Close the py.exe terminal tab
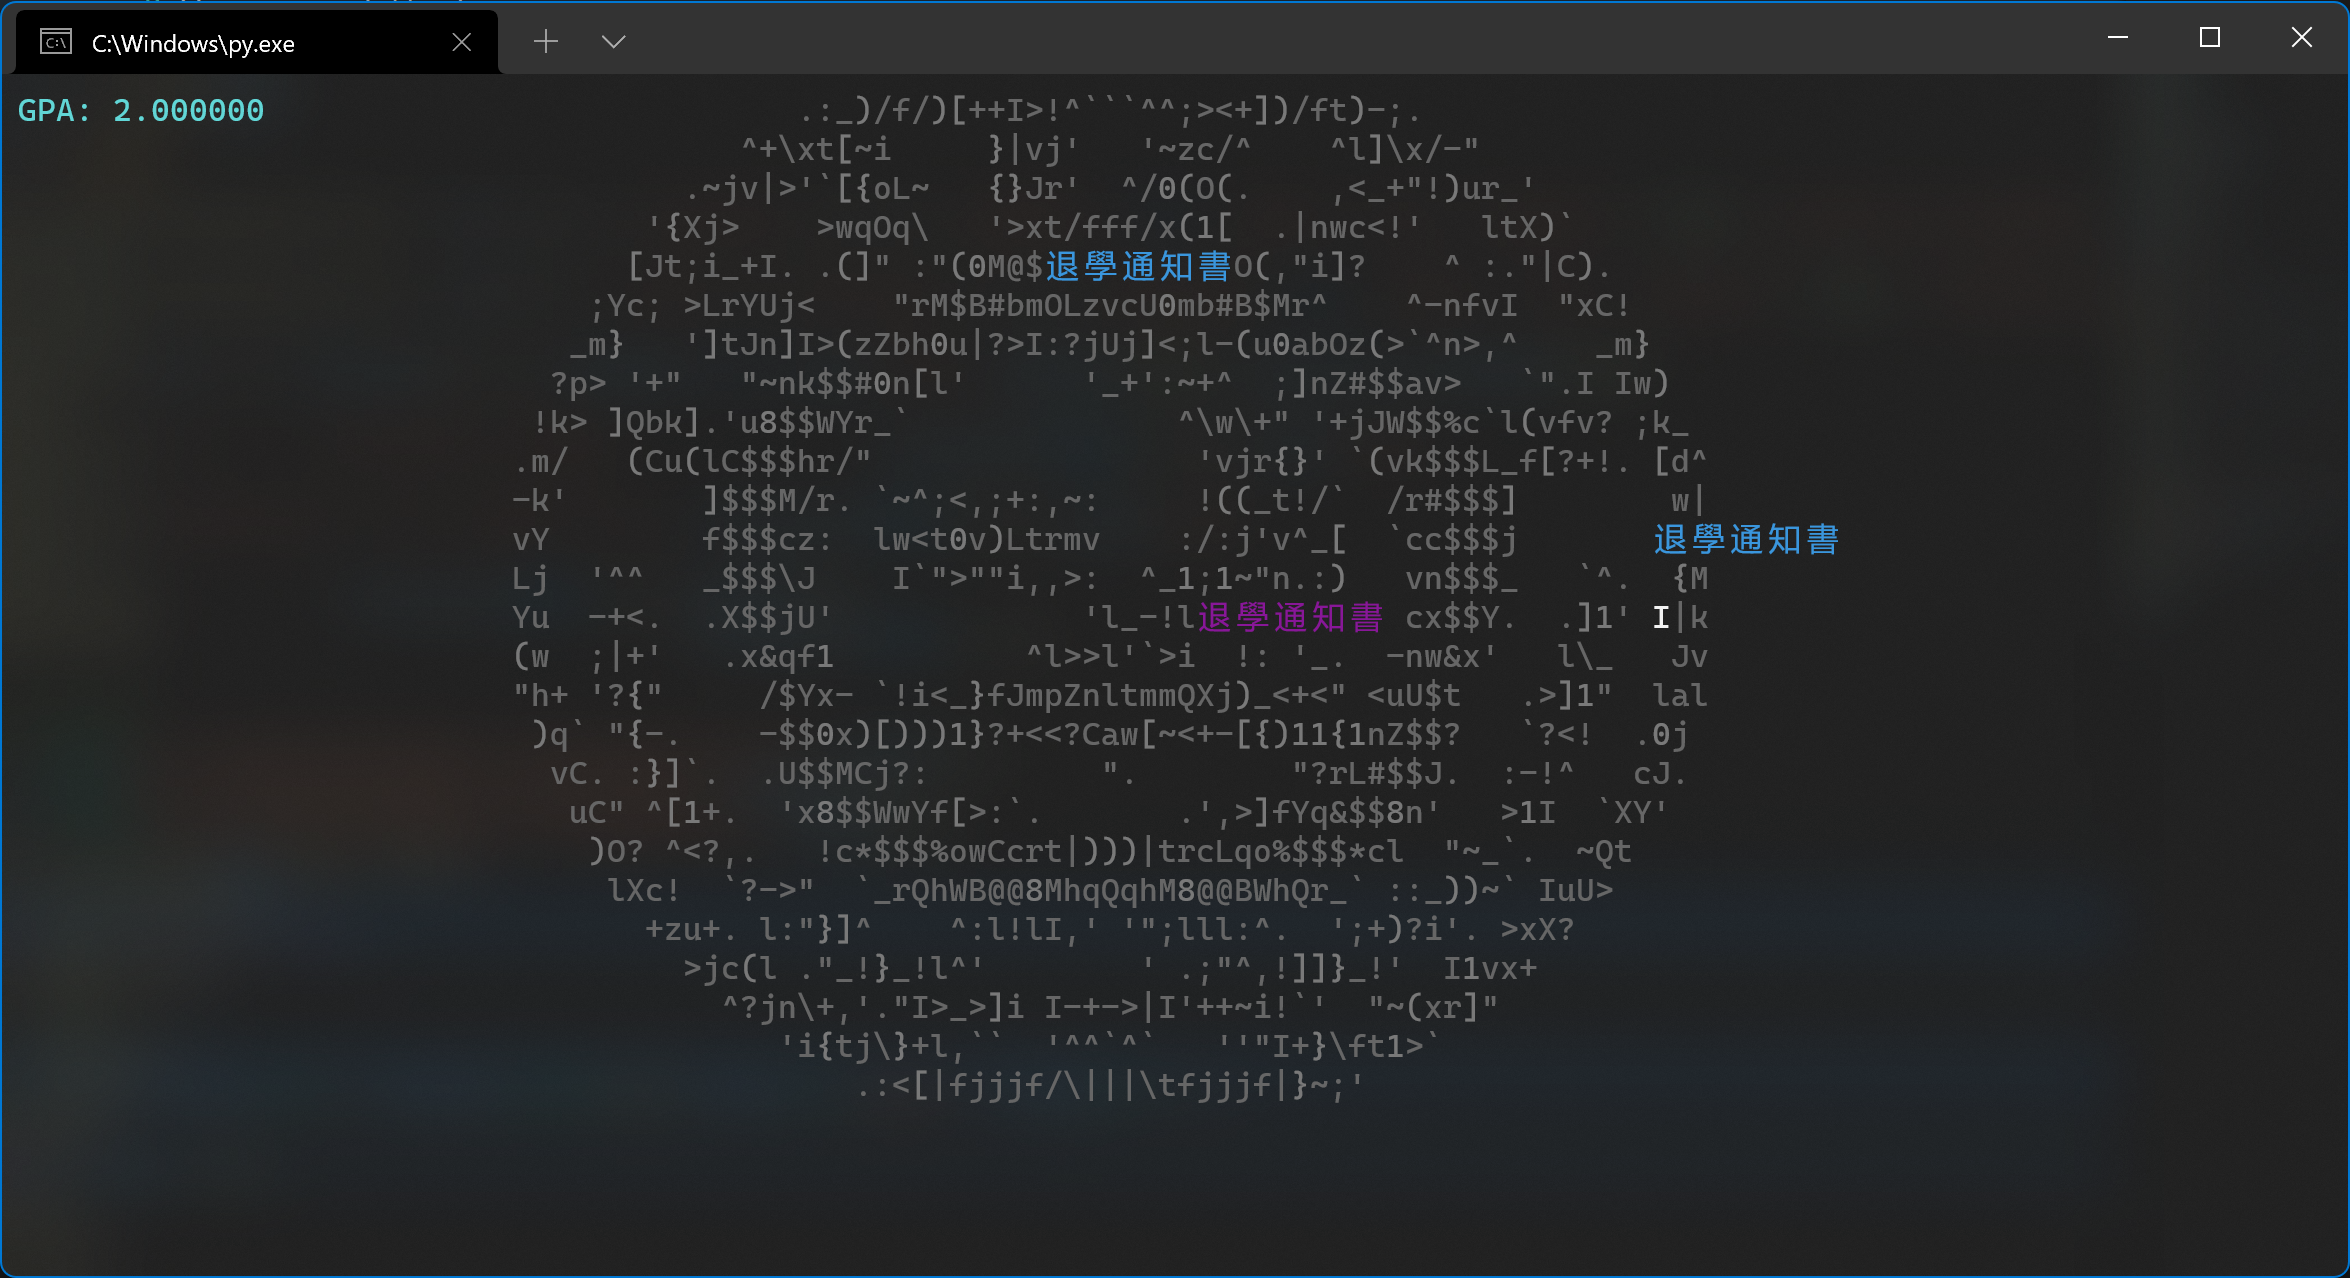Image resolution: width=2350 pixels, height=1278 pixels. click(x=461, y=42)
